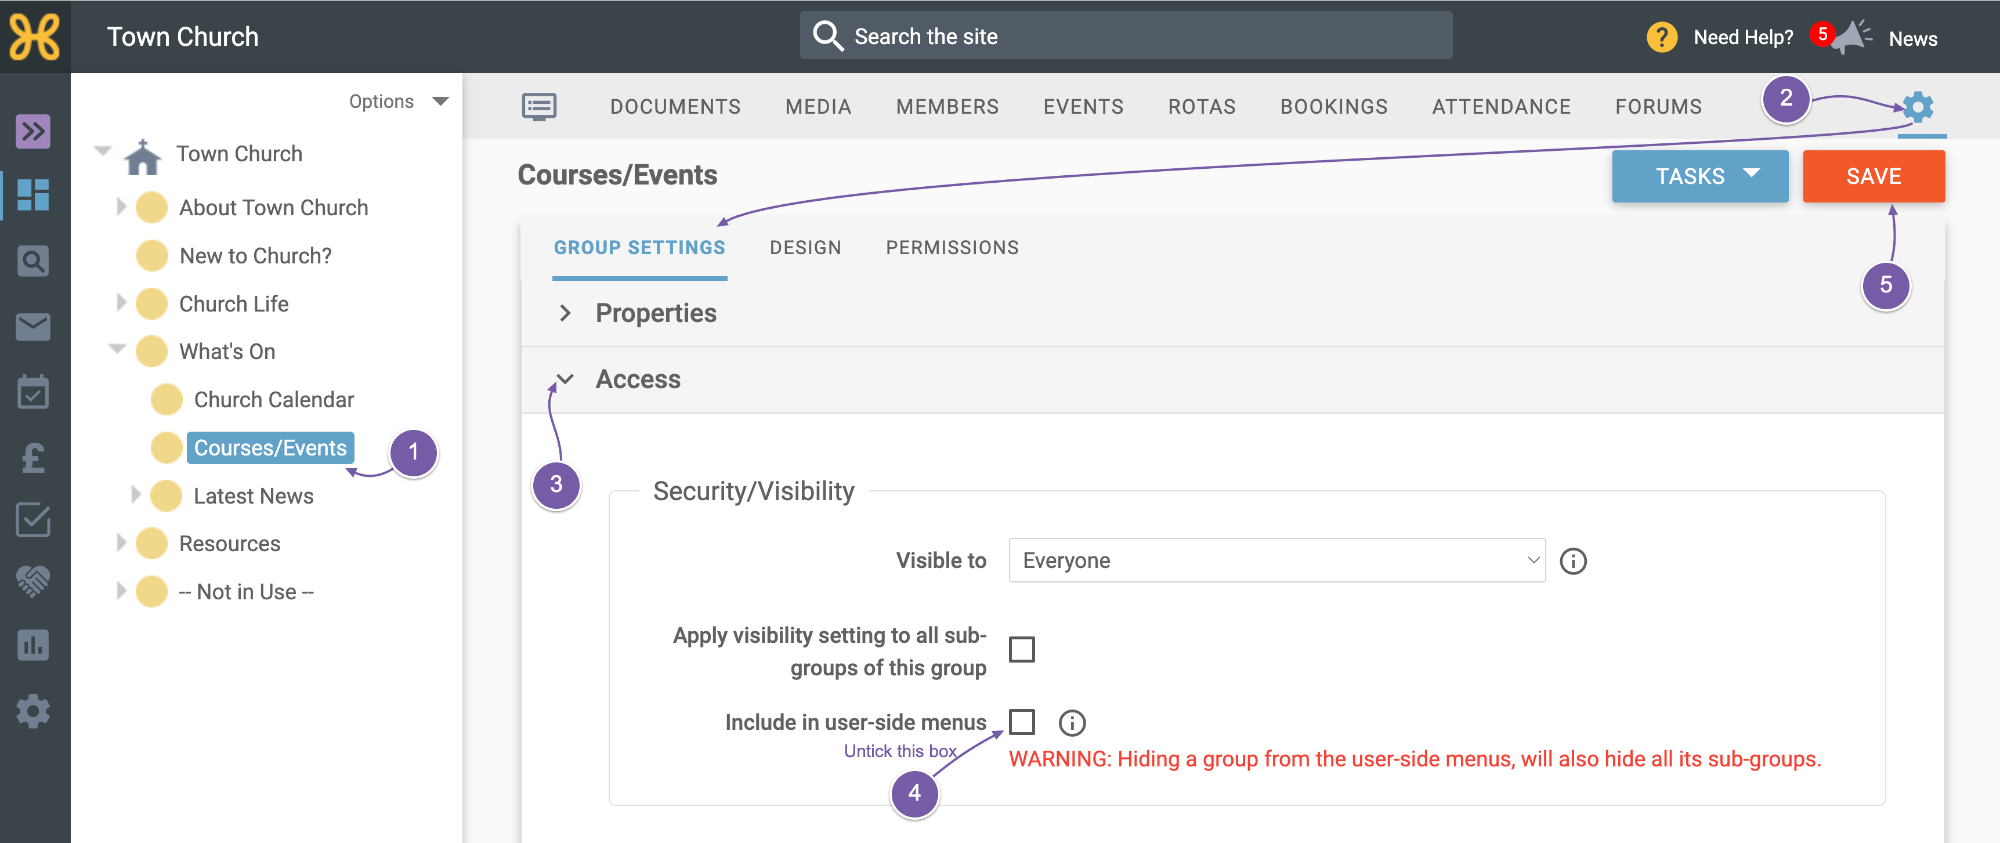
Task: Click info icon next to Visible to
Action: click(1573, 561)
